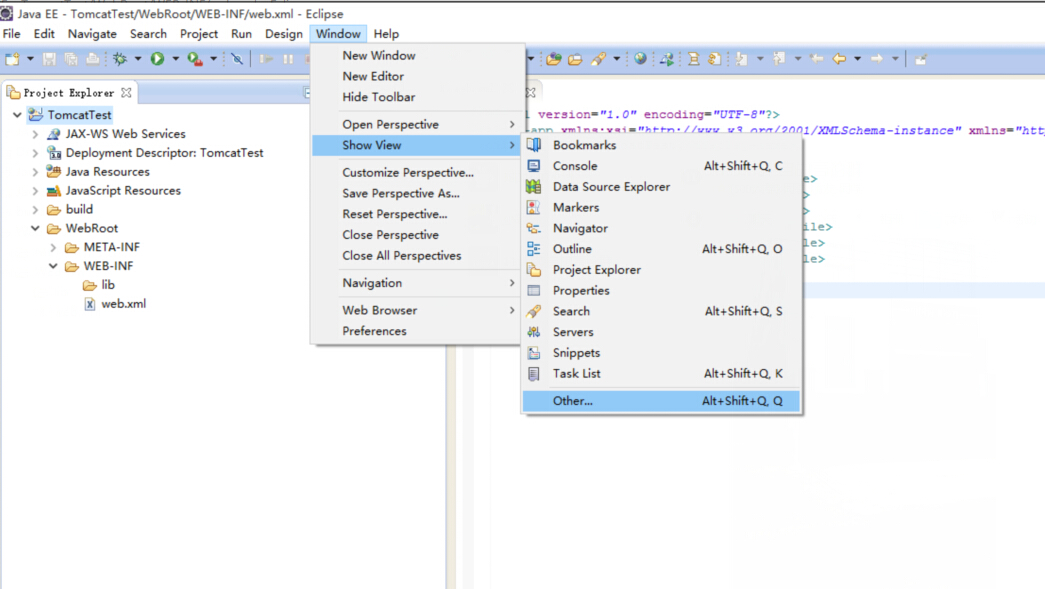The image size is (1045, 589).
Task: Open the Project menu
Action: [x=199, y=34]
